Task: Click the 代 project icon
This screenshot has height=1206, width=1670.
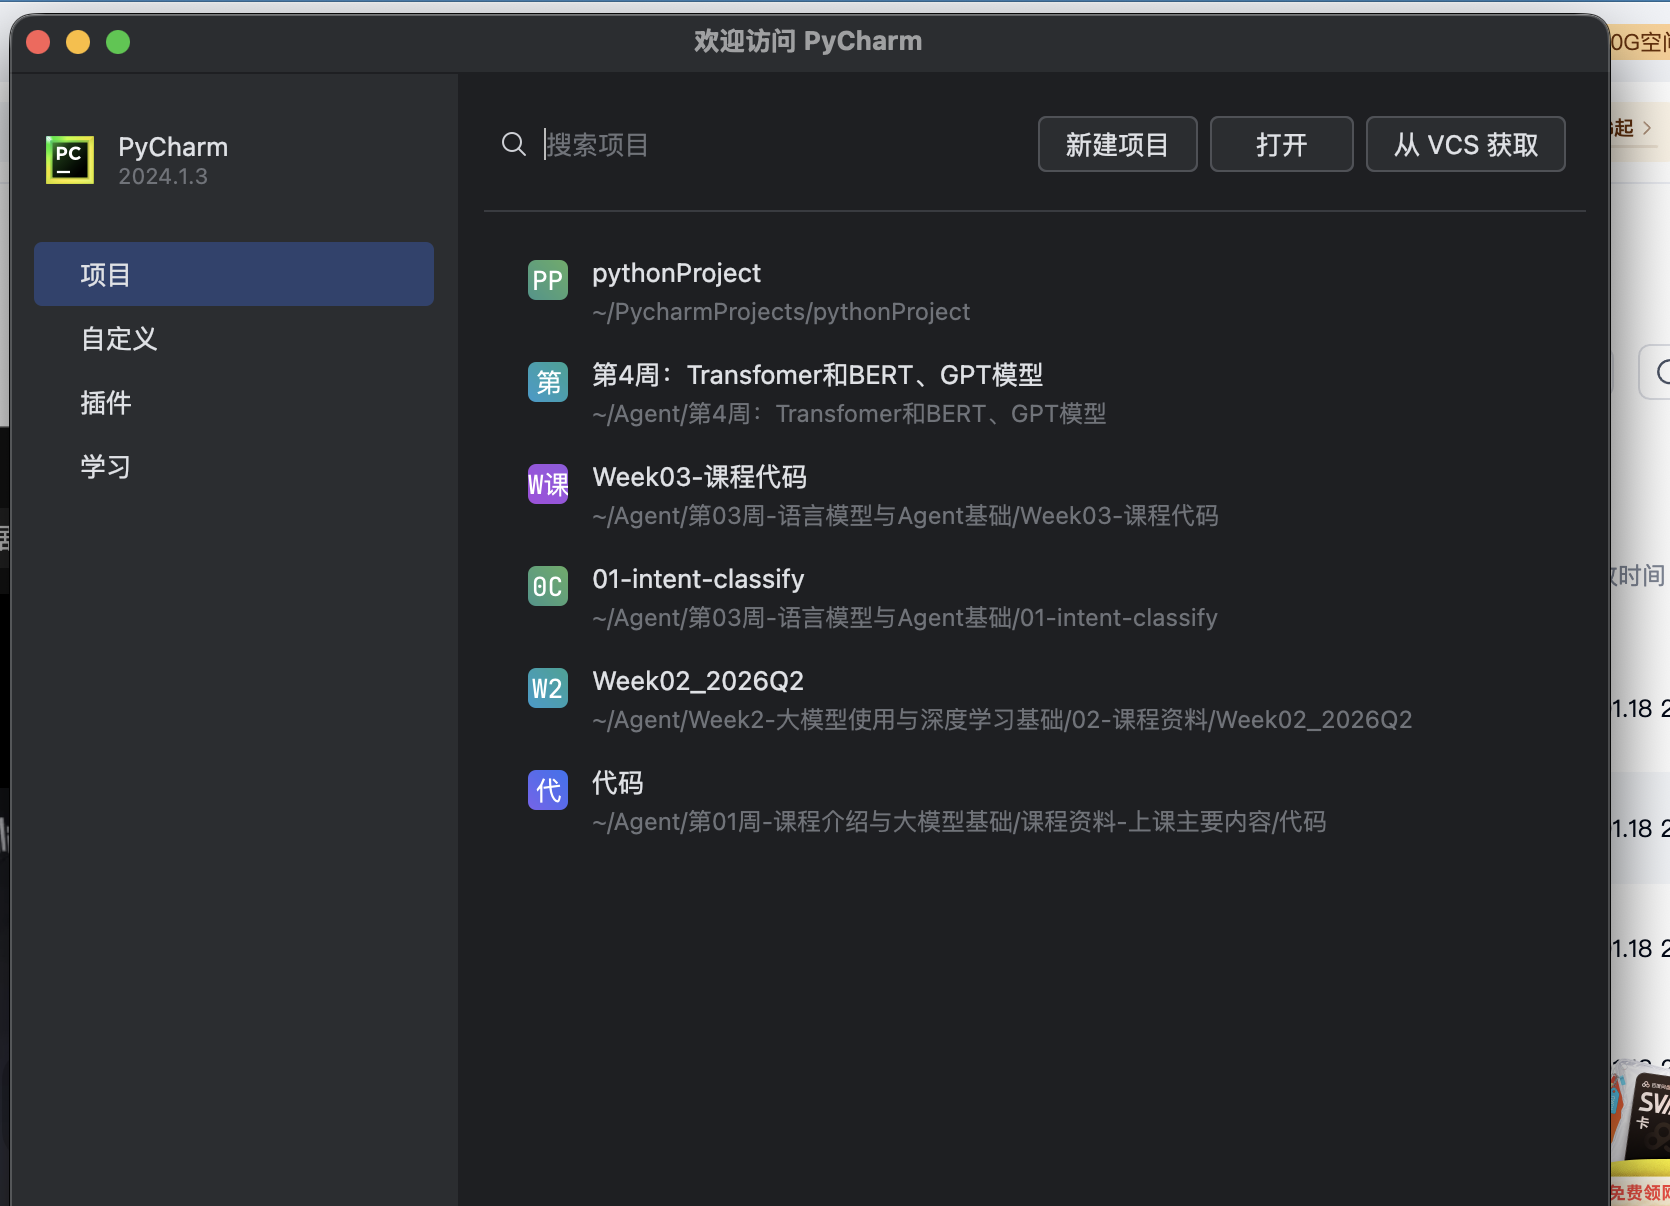Action: pyautogui.click(x=548, y=790)
